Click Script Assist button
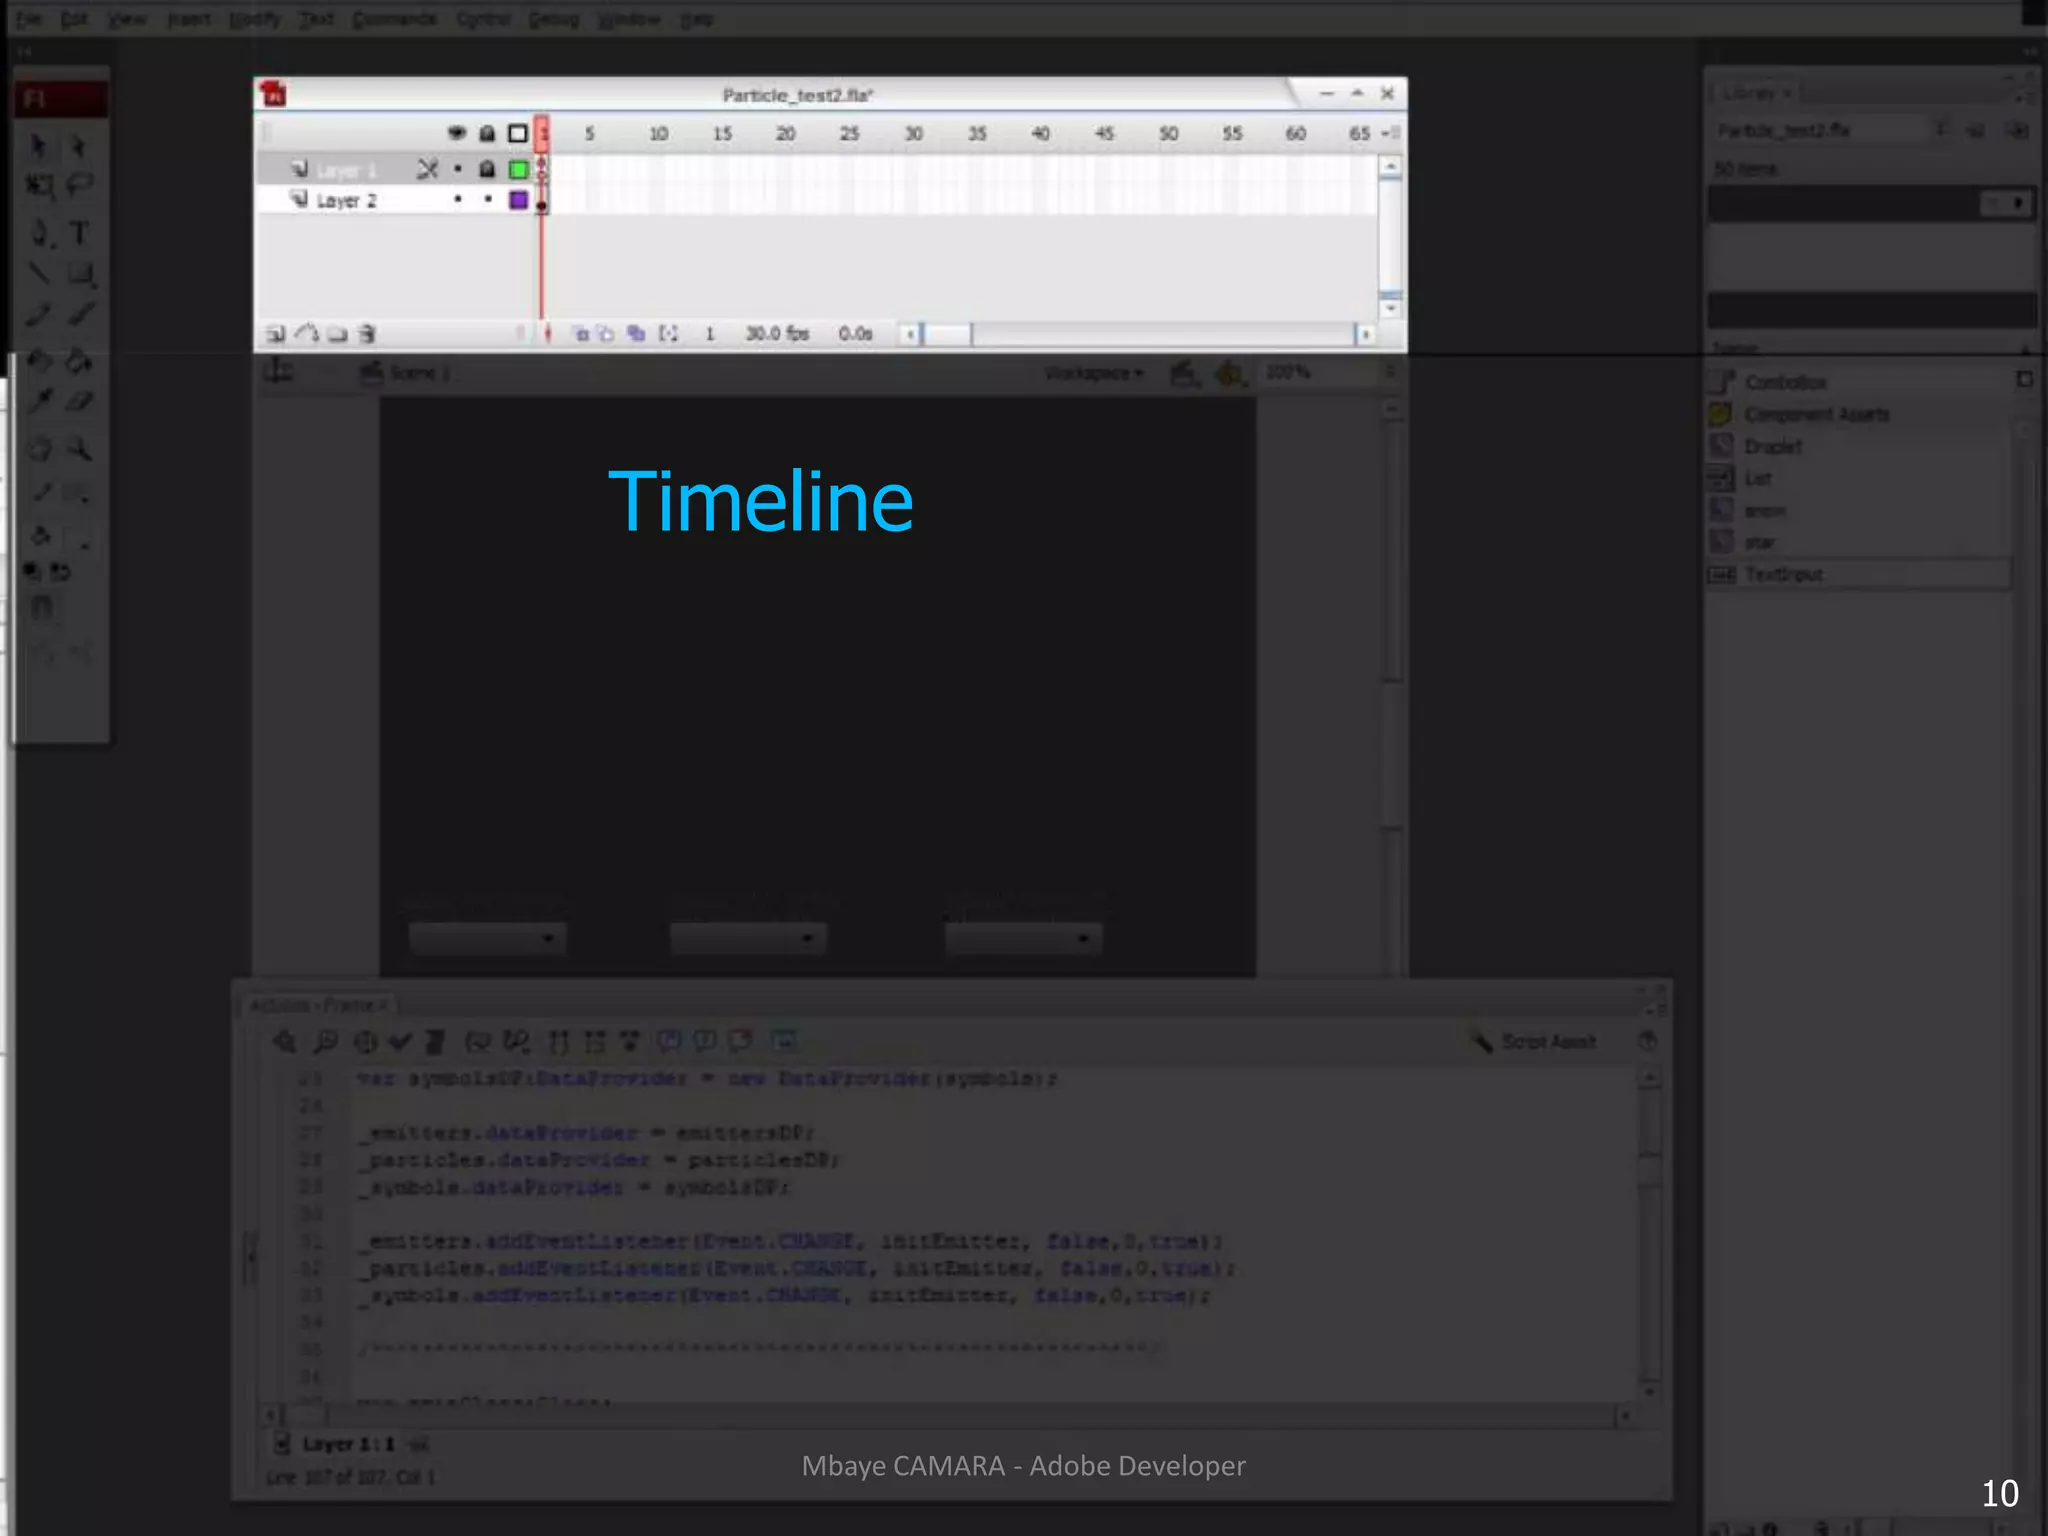This screenshot has width=2048, height=1536. [x=1534, y=1042]
